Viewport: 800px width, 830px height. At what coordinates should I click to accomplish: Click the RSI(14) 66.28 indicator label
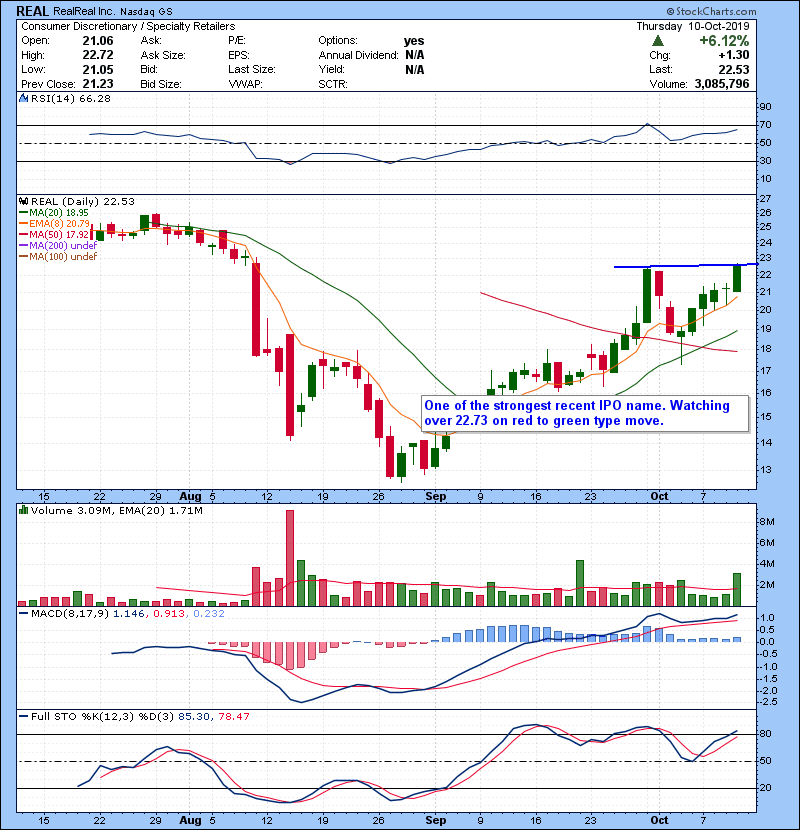coord(70,98)
